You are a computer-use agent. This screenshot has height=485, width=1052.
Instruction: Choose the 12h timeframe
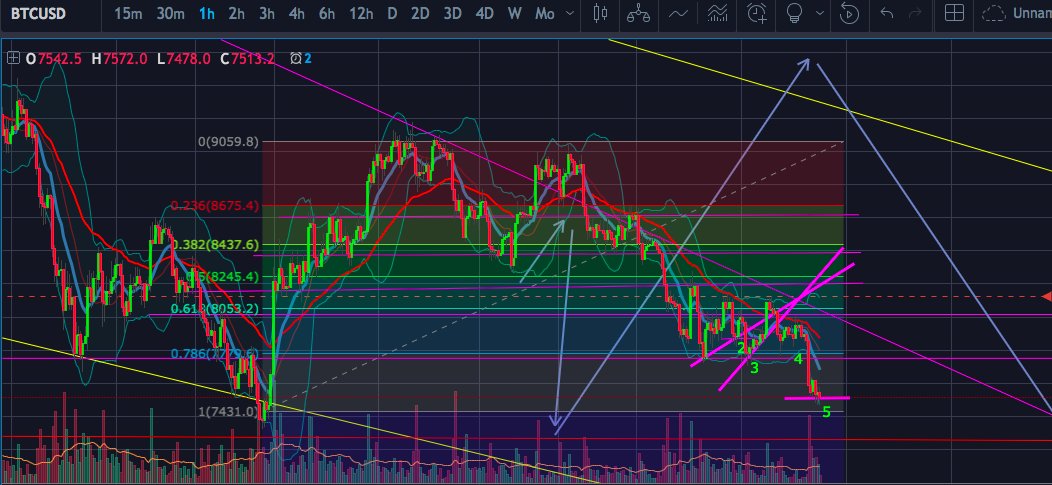362,13
